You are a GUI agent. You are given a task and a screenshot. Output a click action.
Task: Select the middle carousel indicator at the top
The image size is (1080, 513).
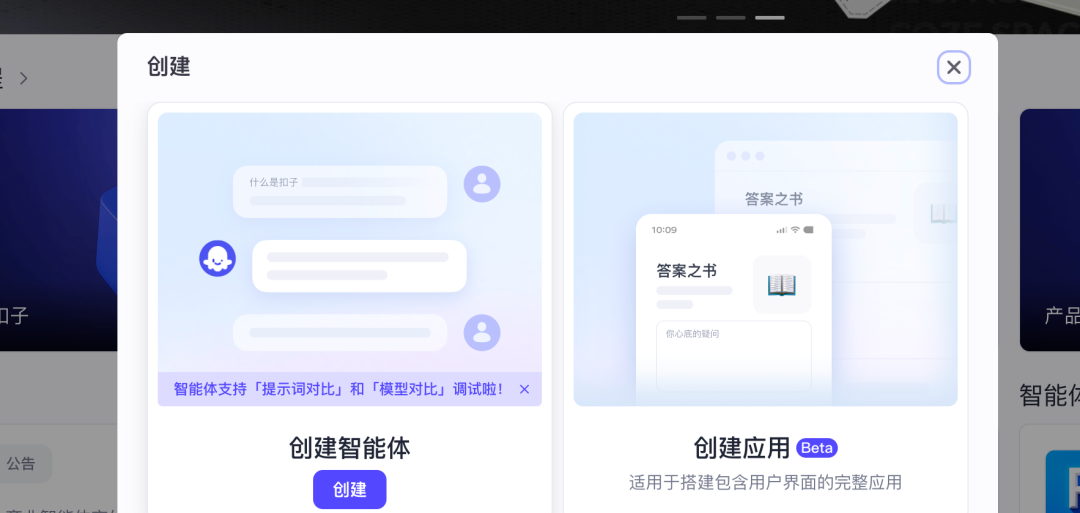pyautogui.click(x=730, y=17)
